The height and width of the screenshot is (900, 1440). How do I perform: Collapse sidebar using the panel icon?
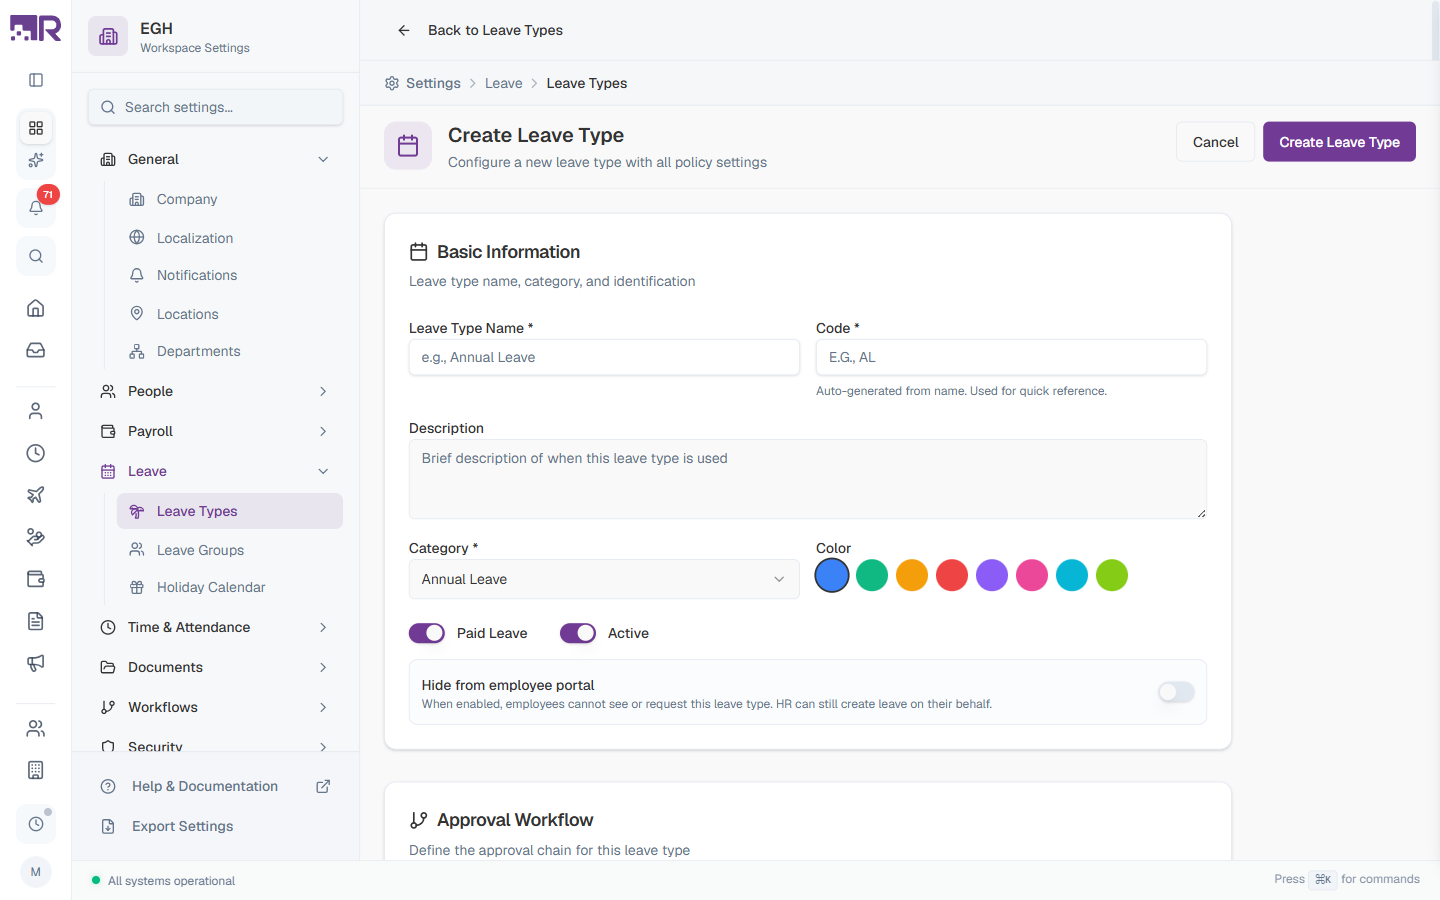tap(36, 80)
